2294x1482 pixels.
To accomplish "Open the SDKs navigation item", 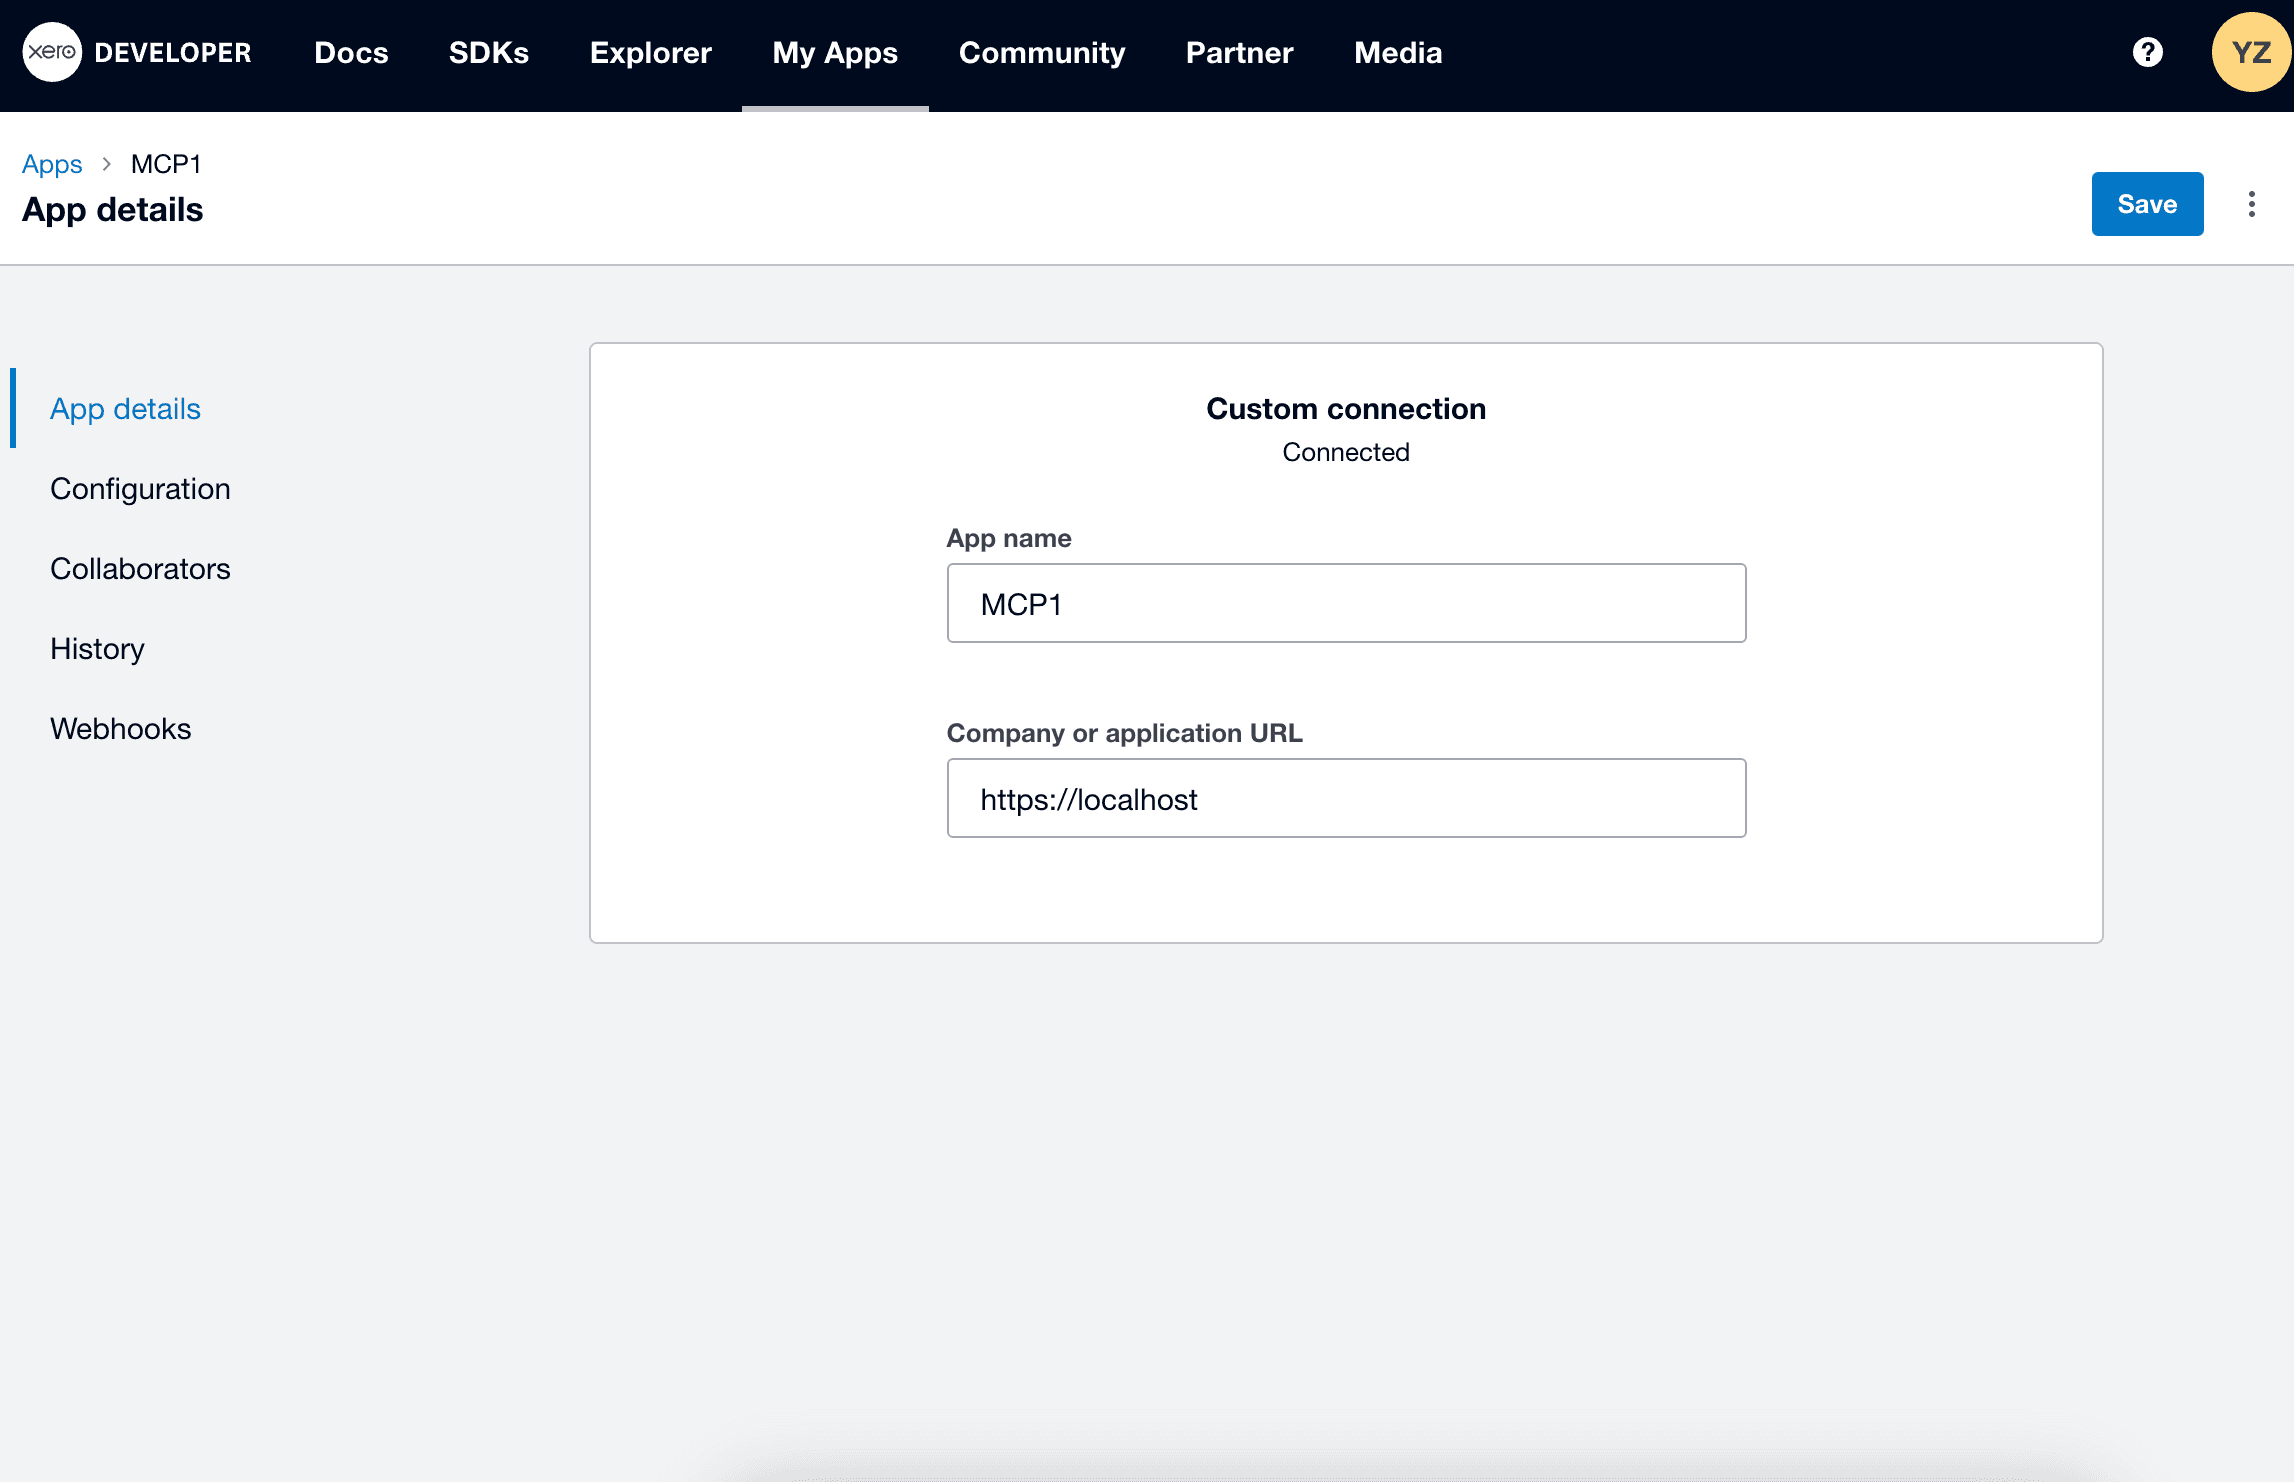I will point(488,52).
